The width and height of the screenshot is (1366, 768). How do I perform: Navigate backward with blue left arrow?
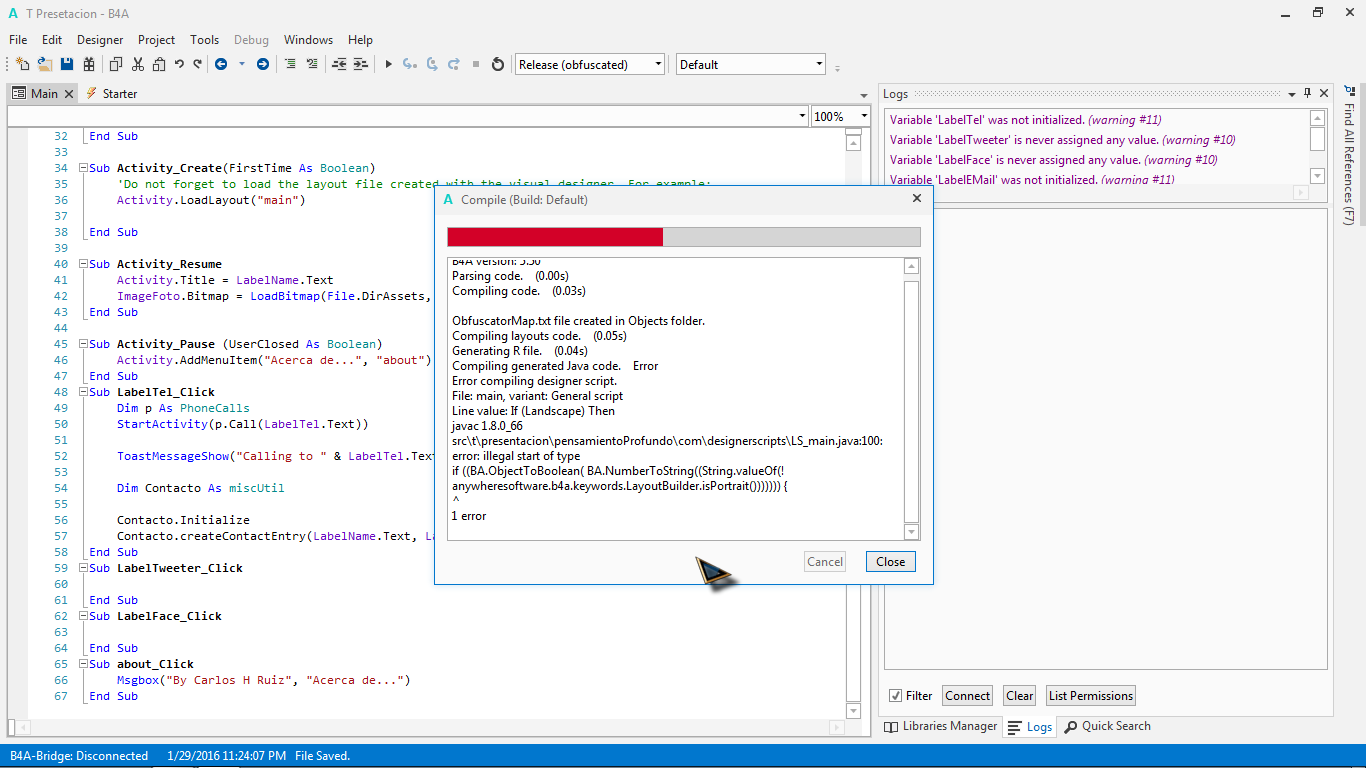220,64
